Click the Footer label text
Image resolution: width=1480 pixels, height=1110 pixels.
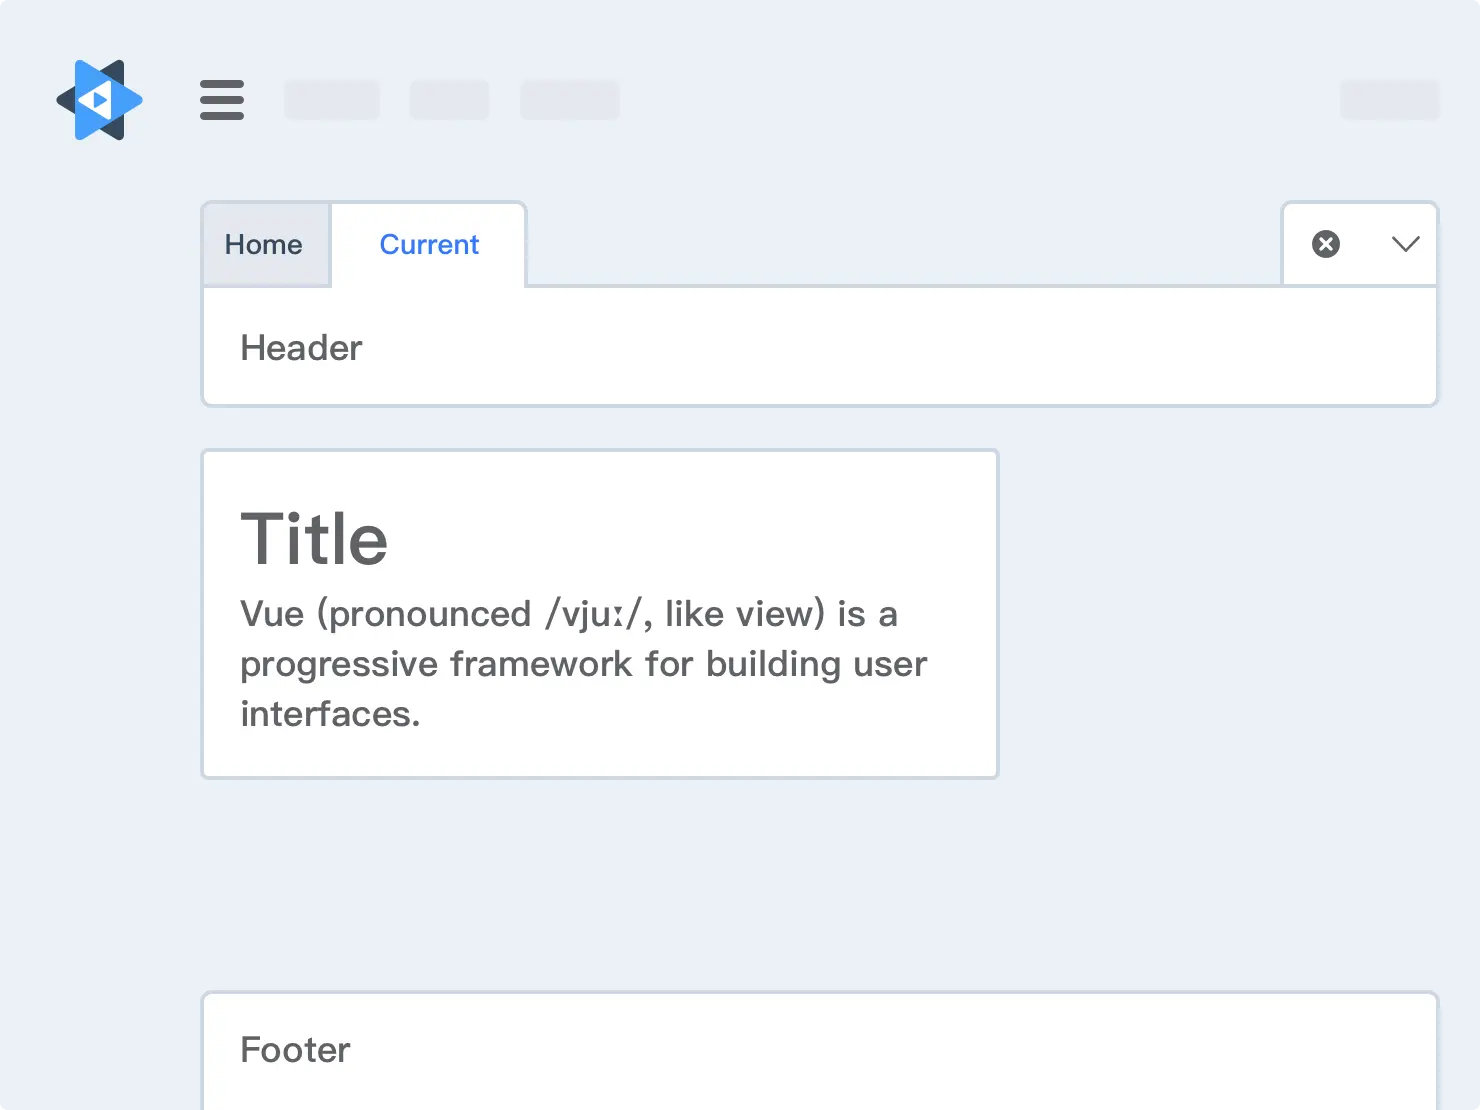(295, 1050)
